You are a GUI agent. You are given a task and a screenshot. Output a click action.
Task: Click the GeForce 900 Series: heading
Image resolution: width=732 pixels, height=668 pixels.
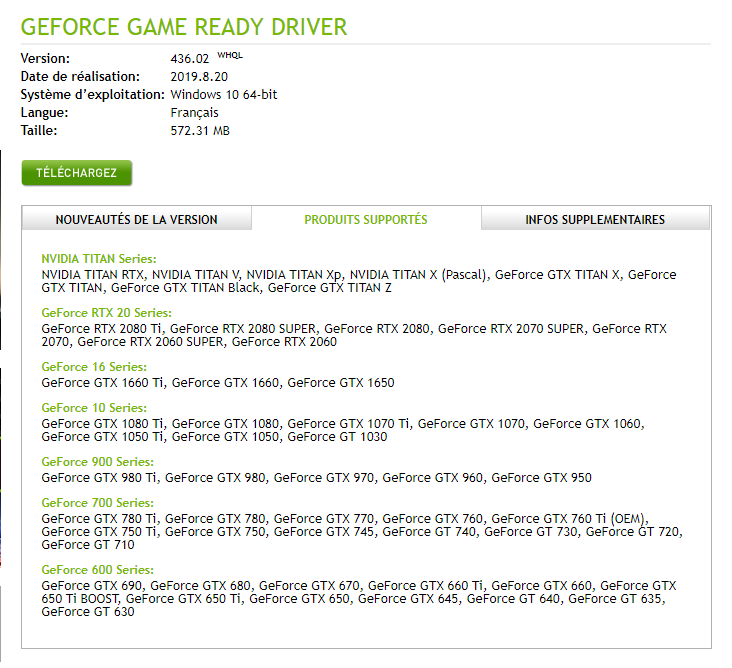98,462
